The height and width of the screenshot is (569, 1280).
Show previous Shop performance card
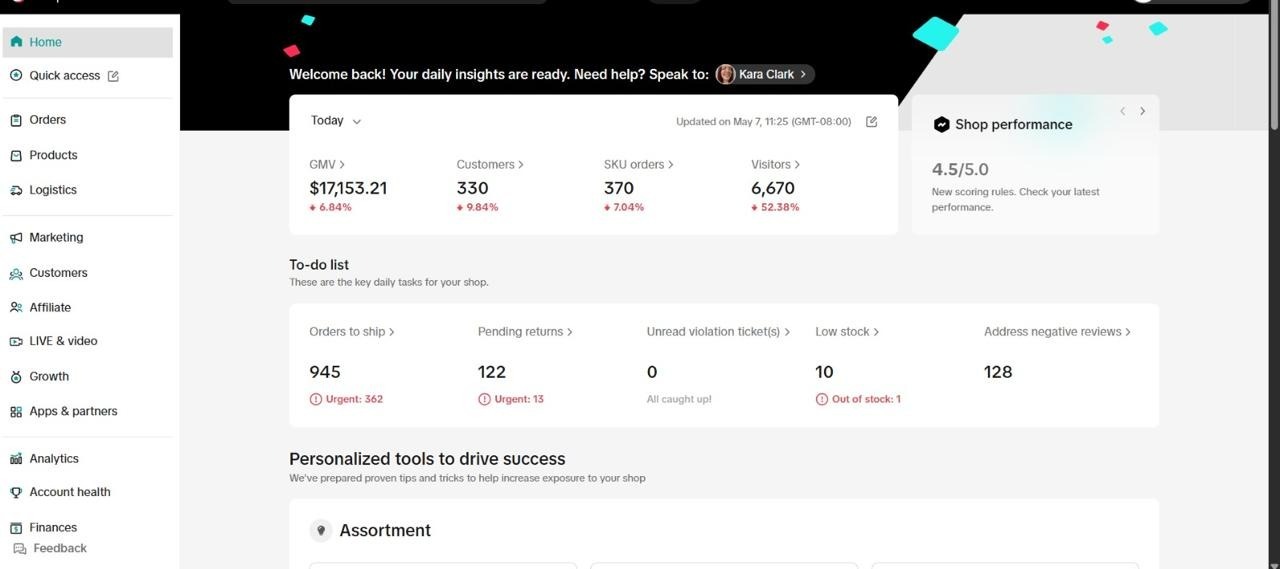[x=1123, y=111]
